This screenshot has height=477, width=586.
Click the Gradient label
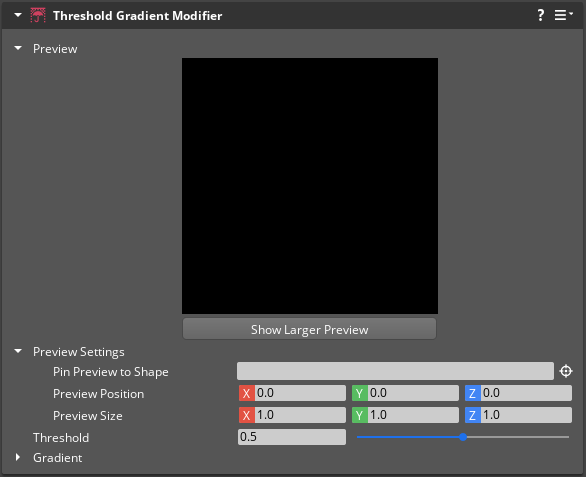[58, 458]
